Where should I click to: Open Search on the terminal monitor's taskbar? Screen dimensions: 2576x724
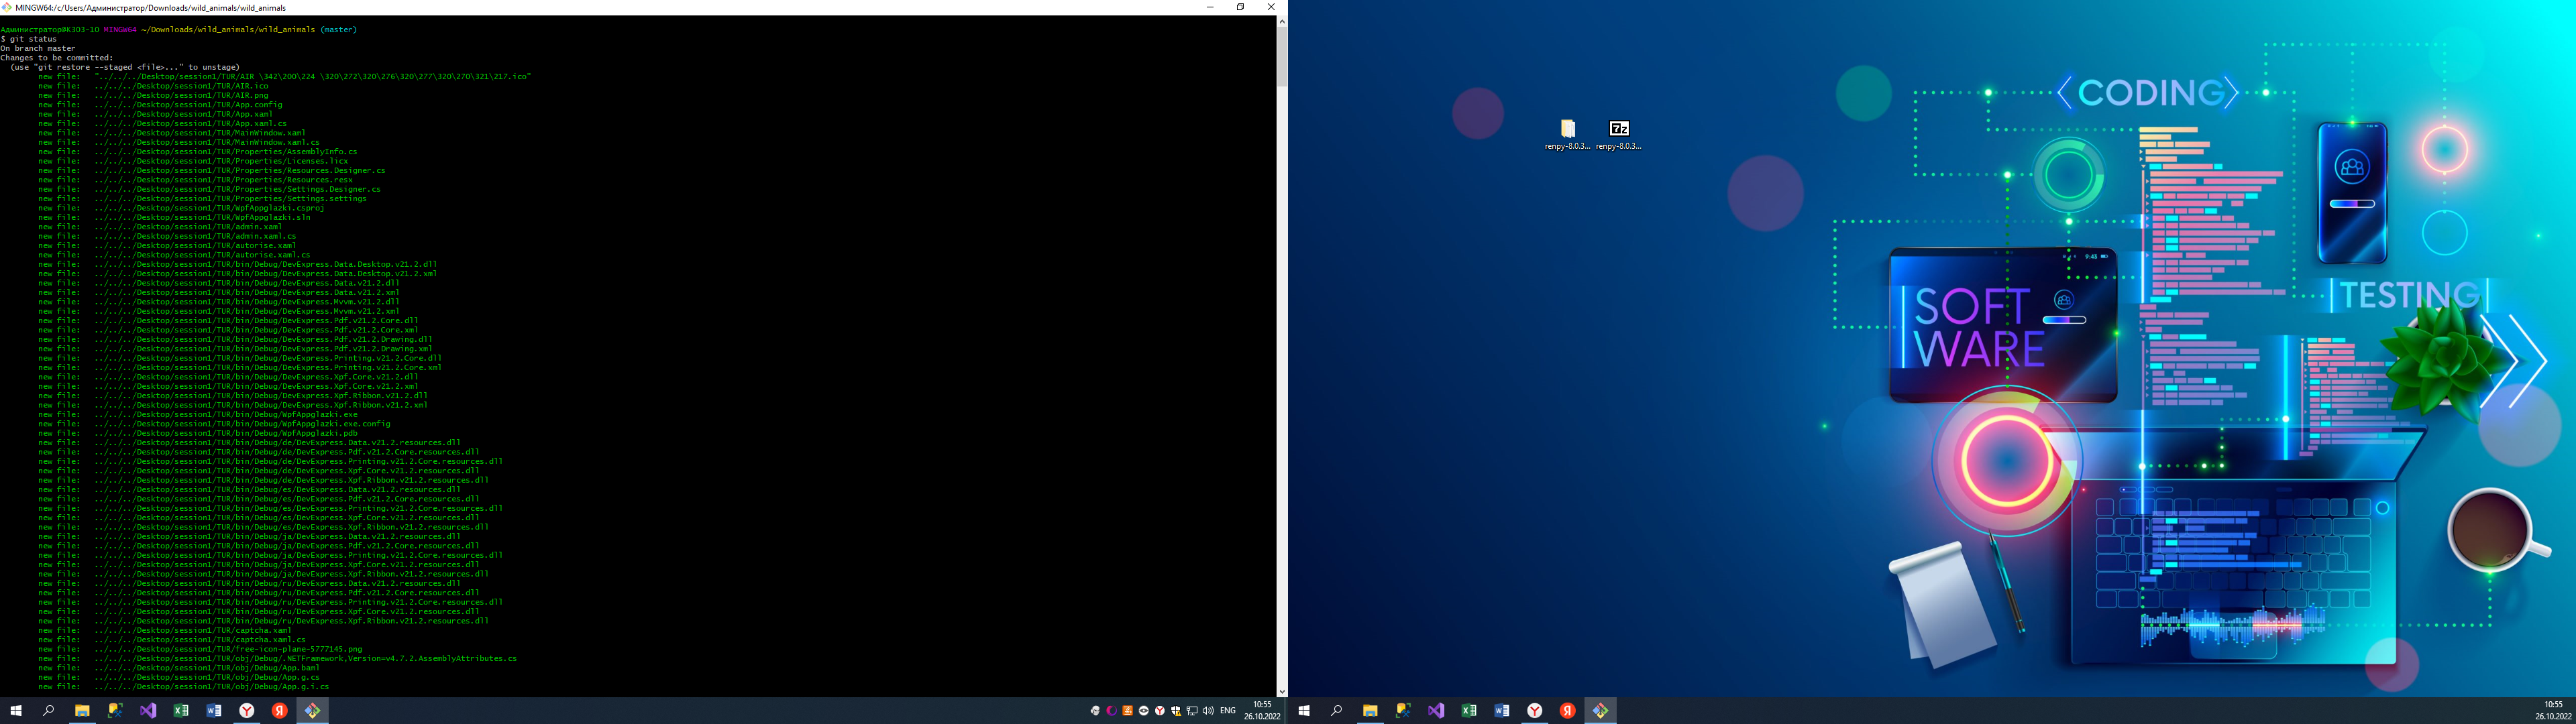coord(48,711)
